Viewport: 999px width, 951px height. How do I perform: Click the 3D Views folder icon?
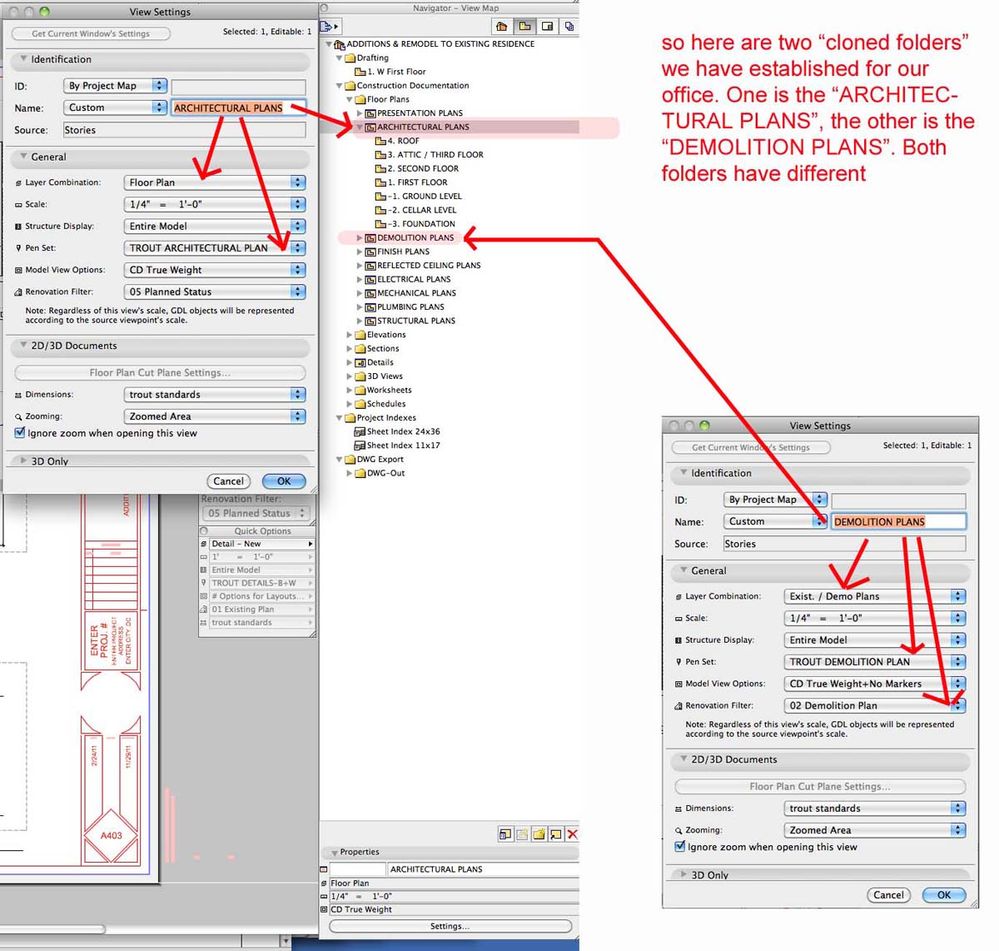[x=360, y=376]
